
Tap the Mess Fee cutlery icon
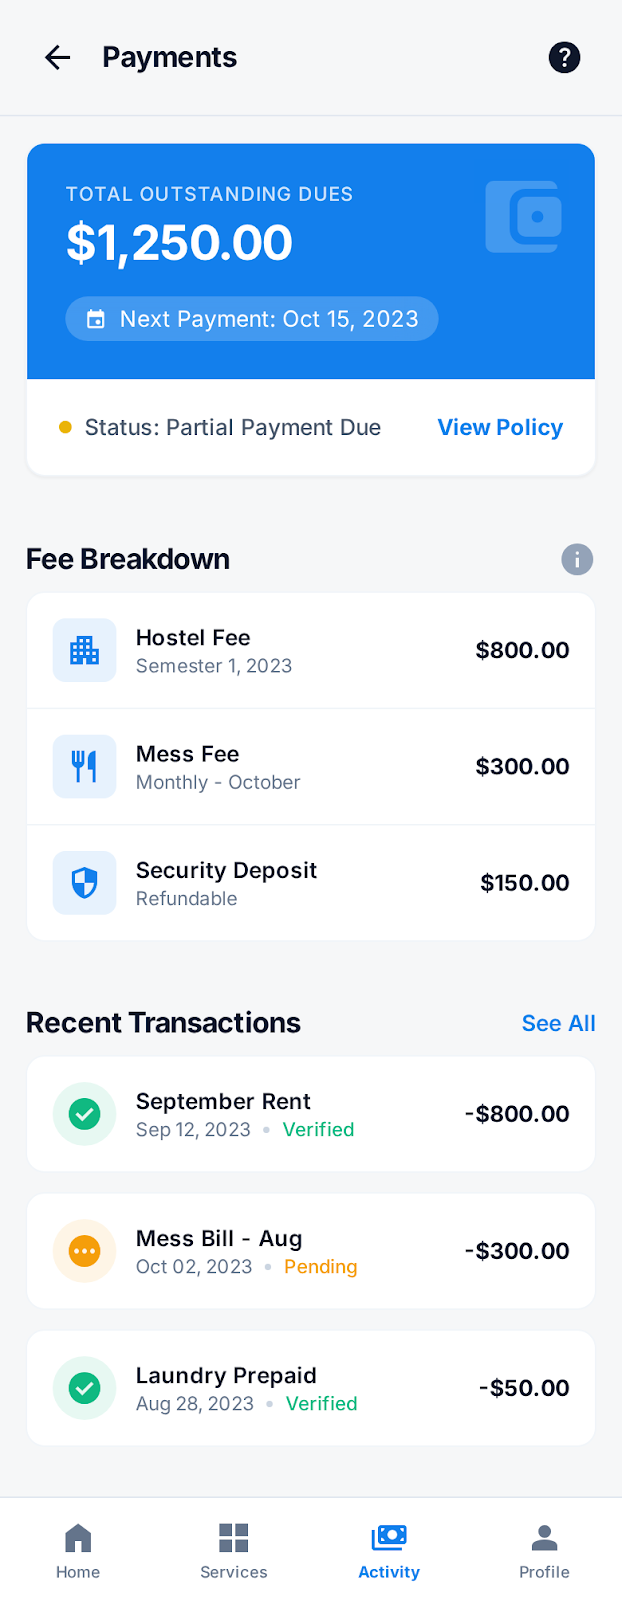click(85, 767)
